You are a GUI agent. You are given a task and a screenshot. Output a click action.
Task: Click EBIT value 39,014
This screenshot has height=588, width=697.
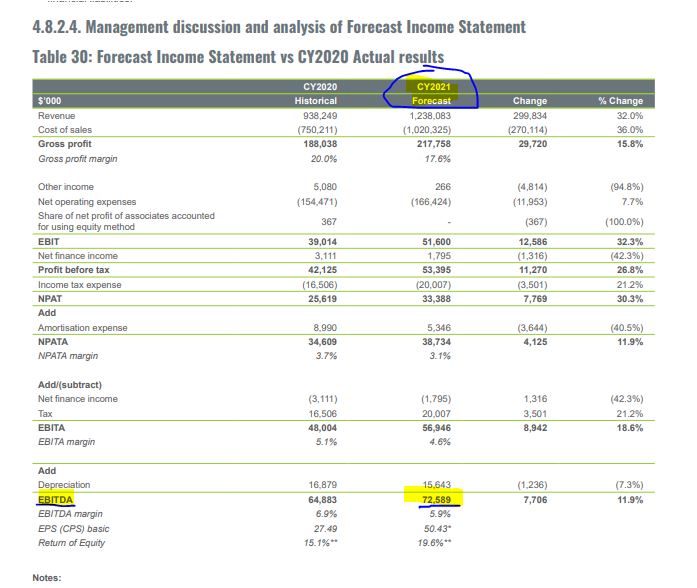[323, 242]
